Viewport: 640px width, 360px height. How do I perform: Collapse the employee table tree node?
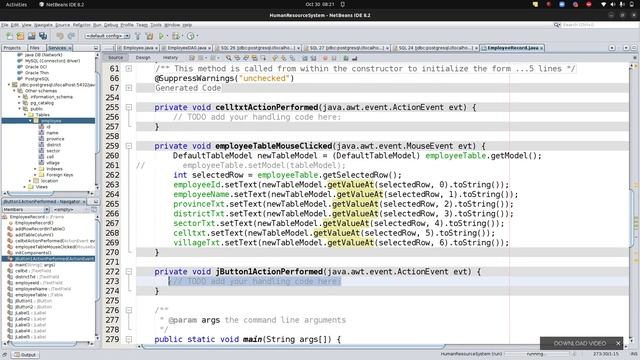30,121
